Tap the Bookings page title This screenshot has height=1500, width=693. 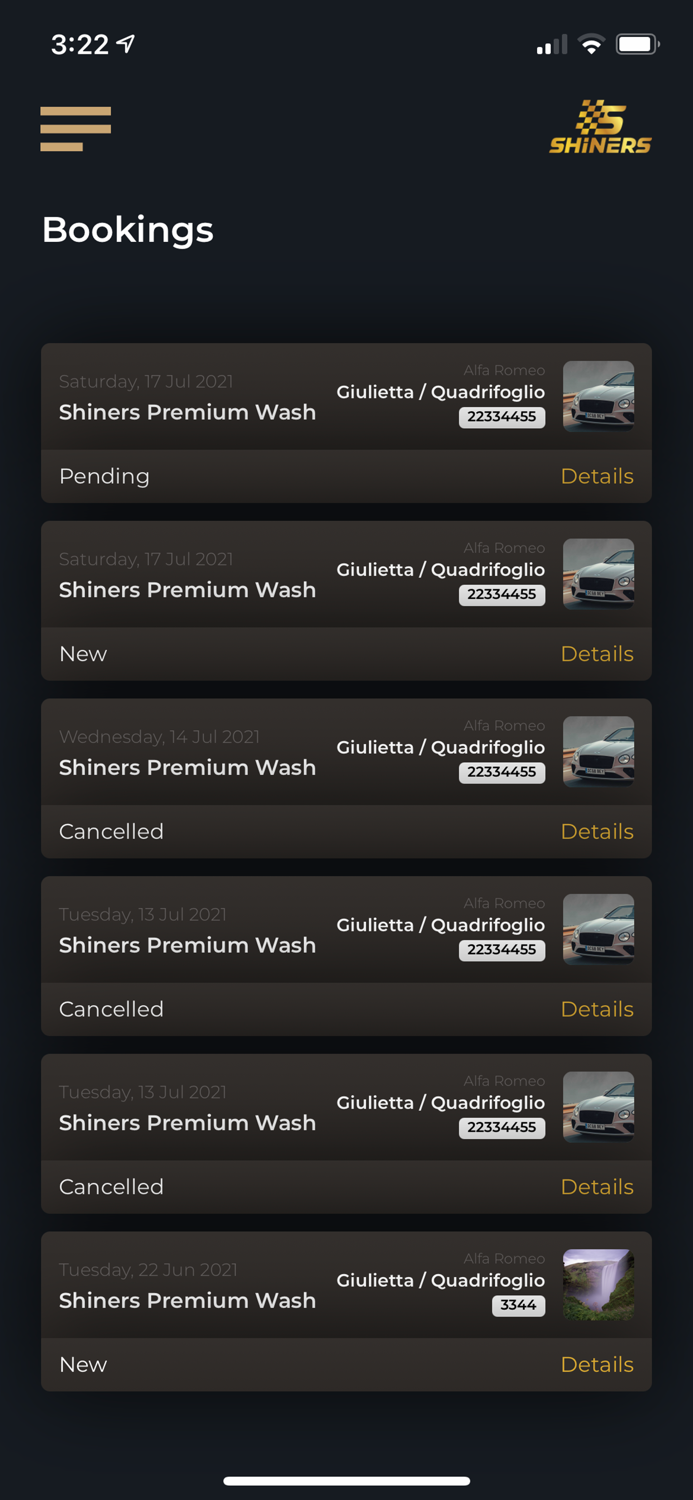(127, 230)
